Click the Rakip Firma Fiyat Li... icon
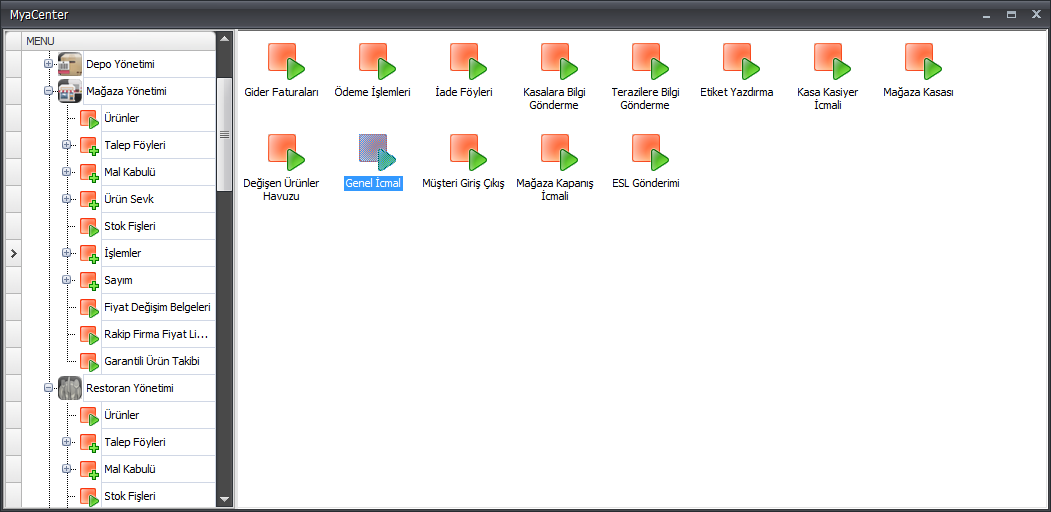Viewport: 1051px width, 512px height. [x=89, y=335]
